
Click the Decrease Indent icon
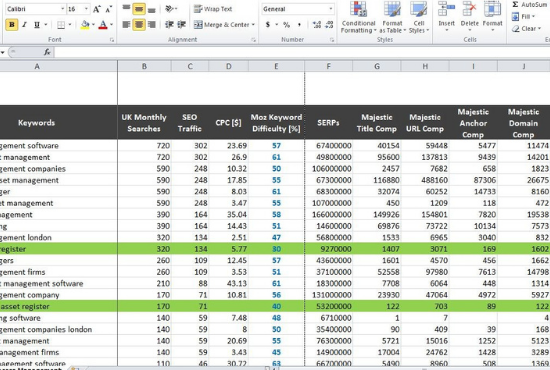169,25
